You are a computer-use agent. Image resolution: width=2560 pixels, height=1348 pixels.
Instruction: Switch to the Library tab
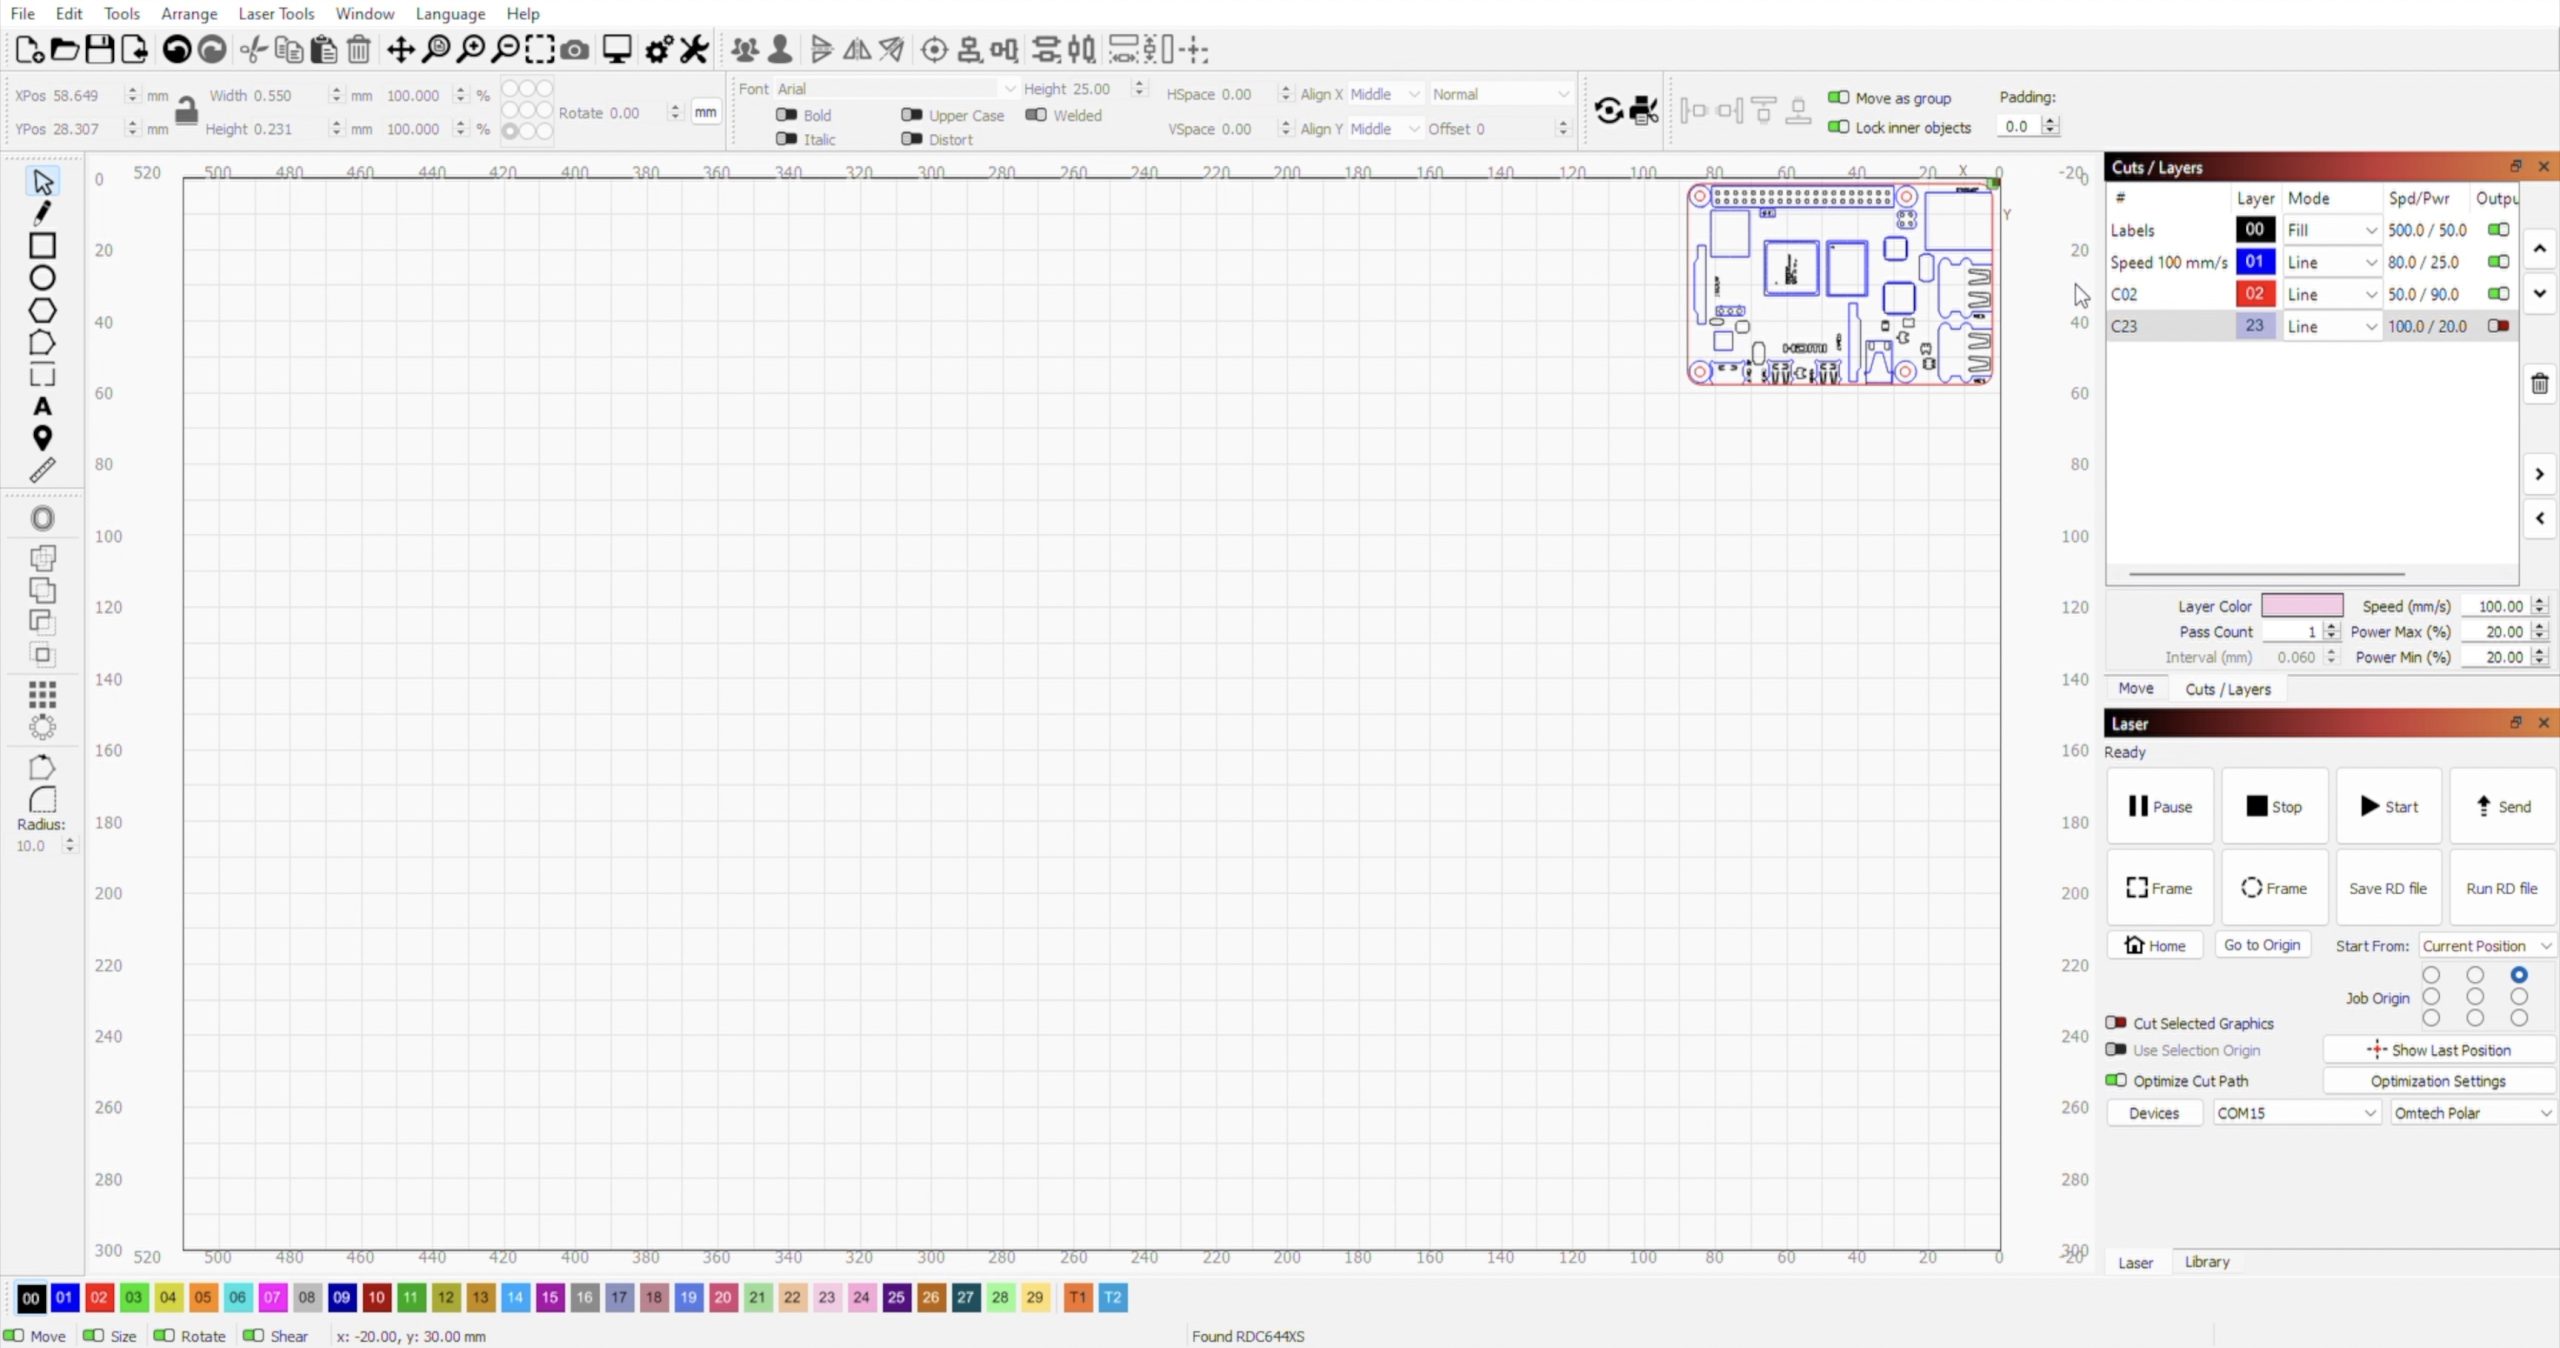[2206, 1262]
